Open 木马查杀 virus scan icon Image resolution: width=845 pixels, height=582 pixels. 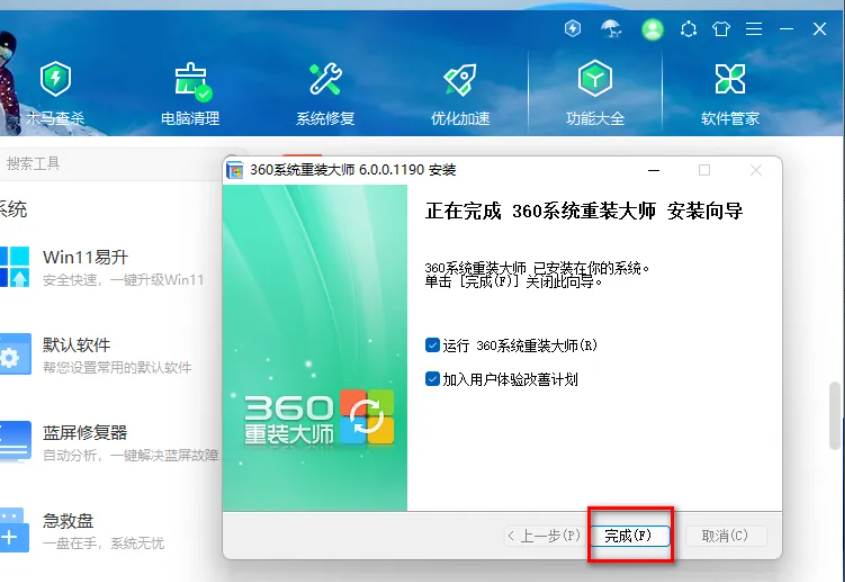(55, 80)
